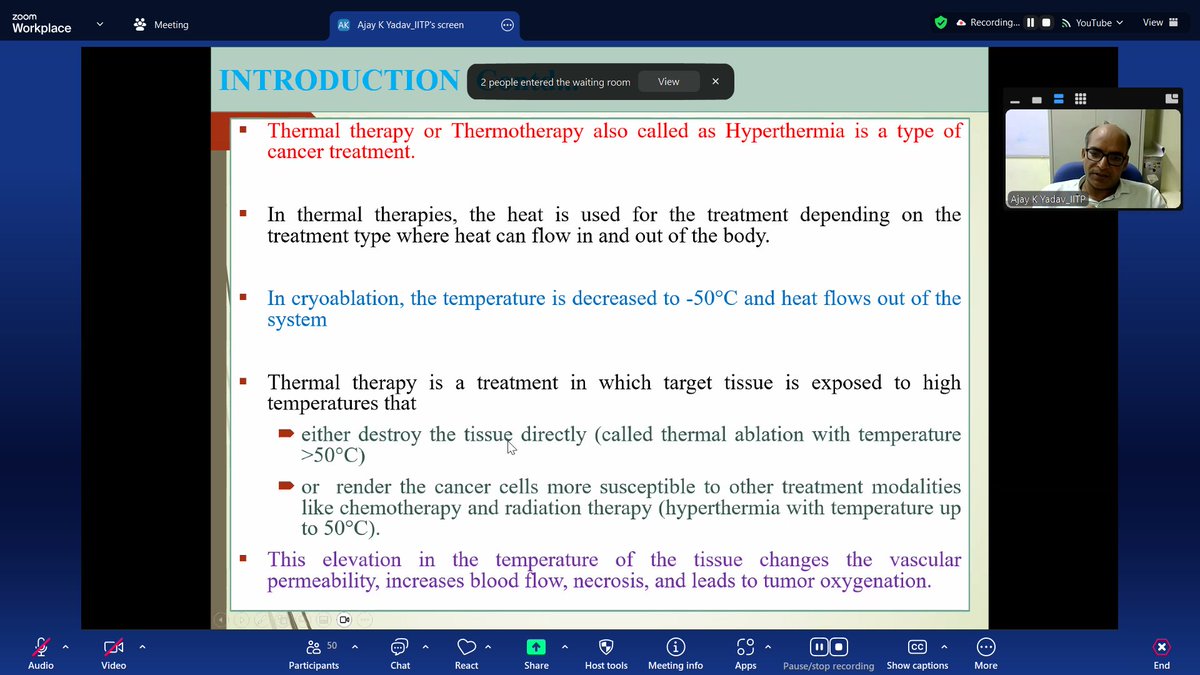Click 'In thermal therapies, the heat' bullet text

tap(614, 225)
